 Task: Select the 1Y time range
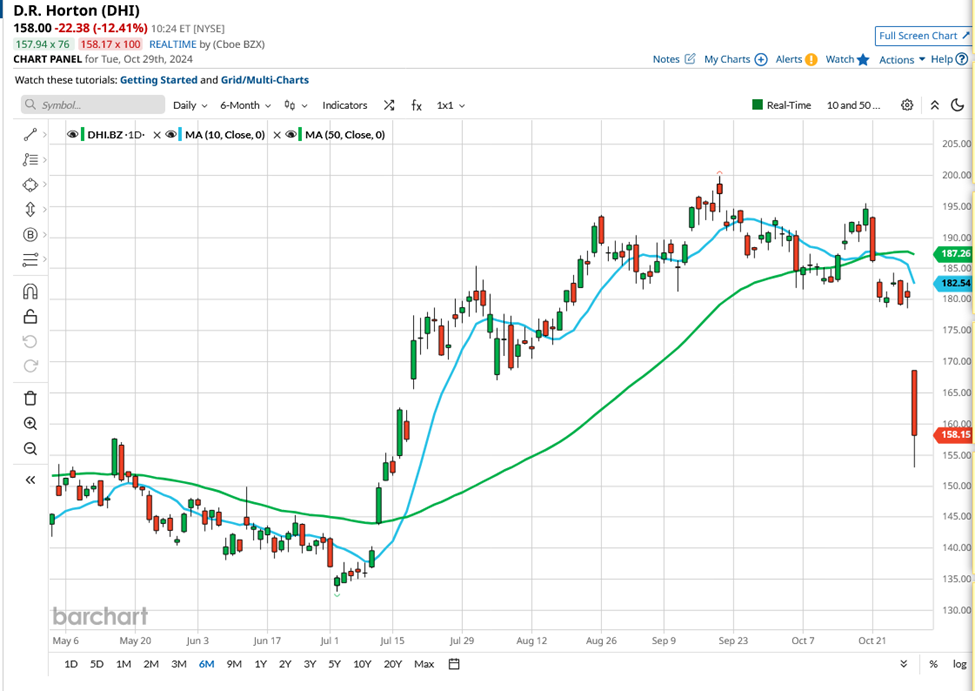coord(260,664)
